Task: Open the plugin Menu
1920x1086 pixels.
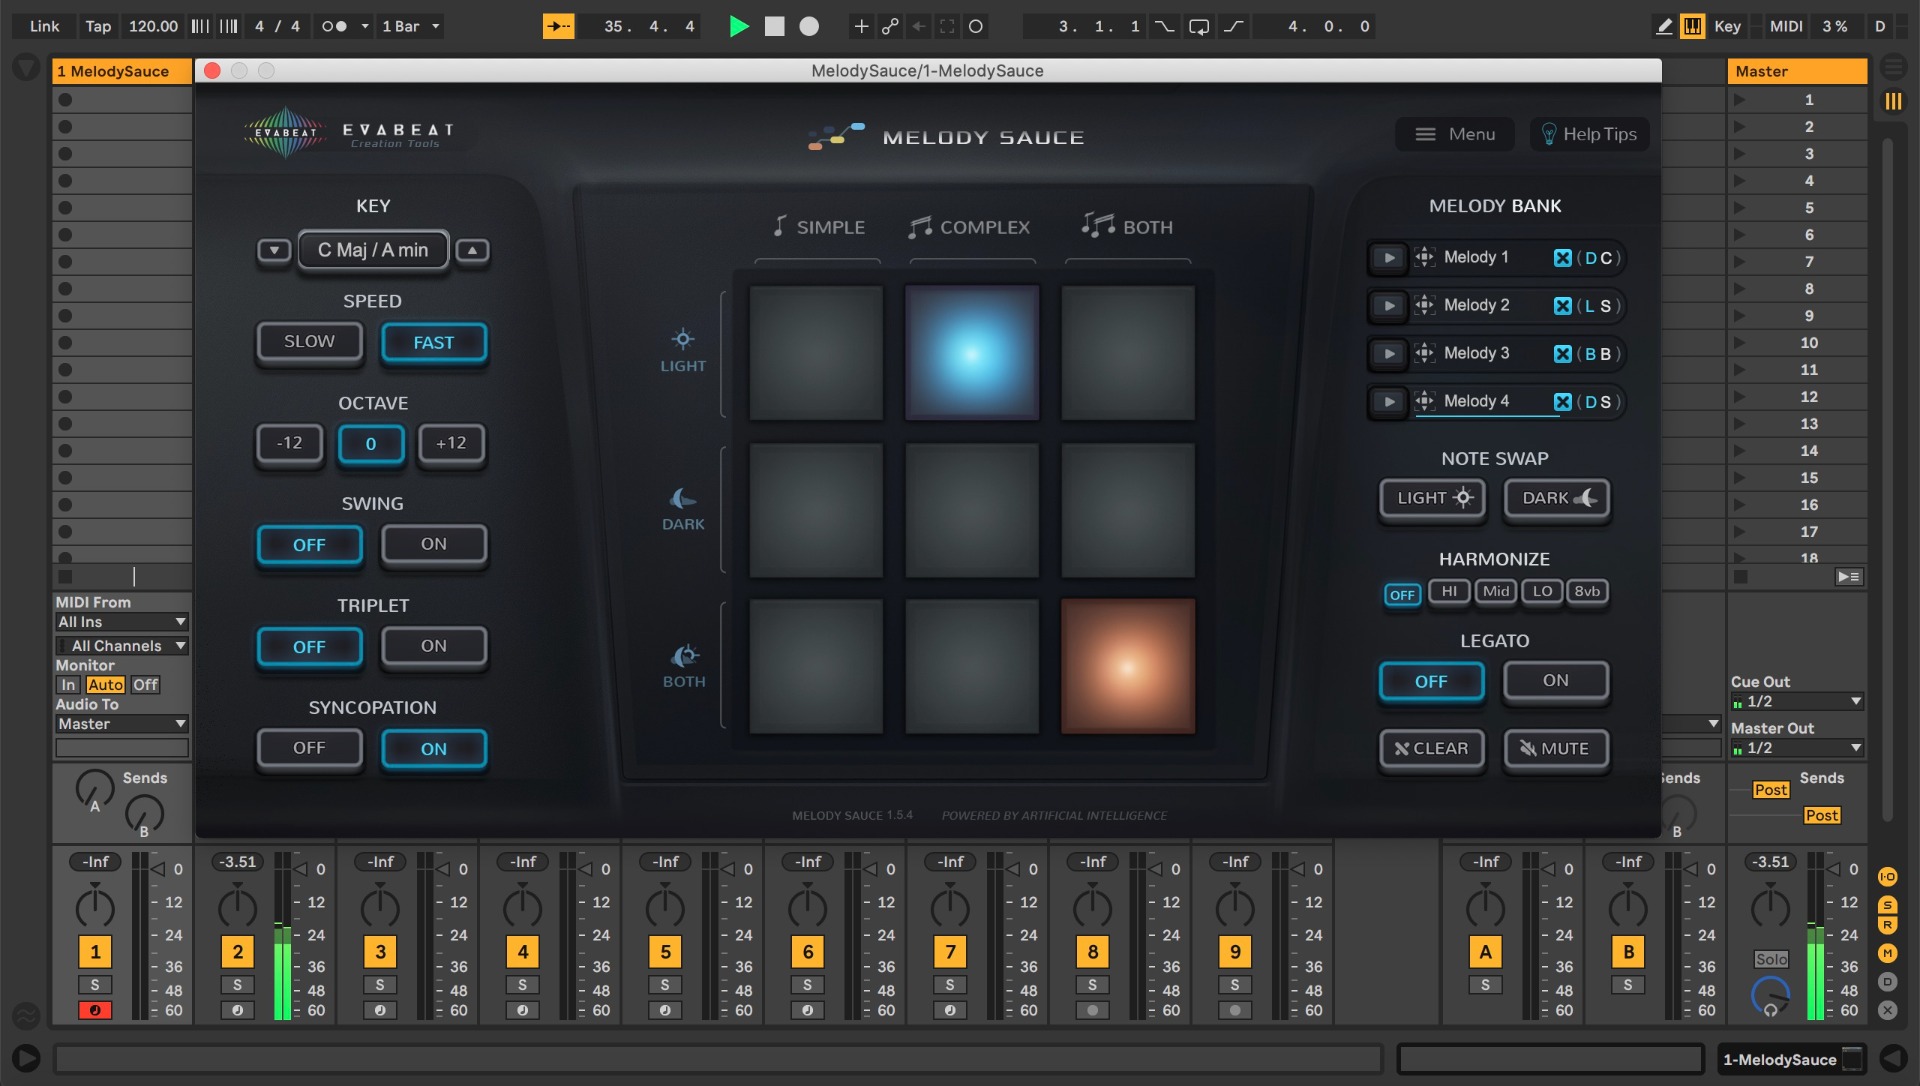Action: 1455,134
